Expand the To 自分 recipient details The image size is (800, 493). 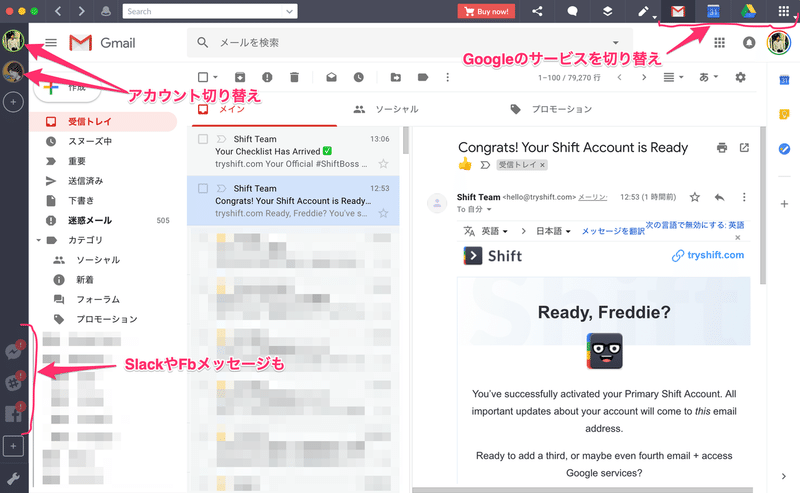[489, 209]
